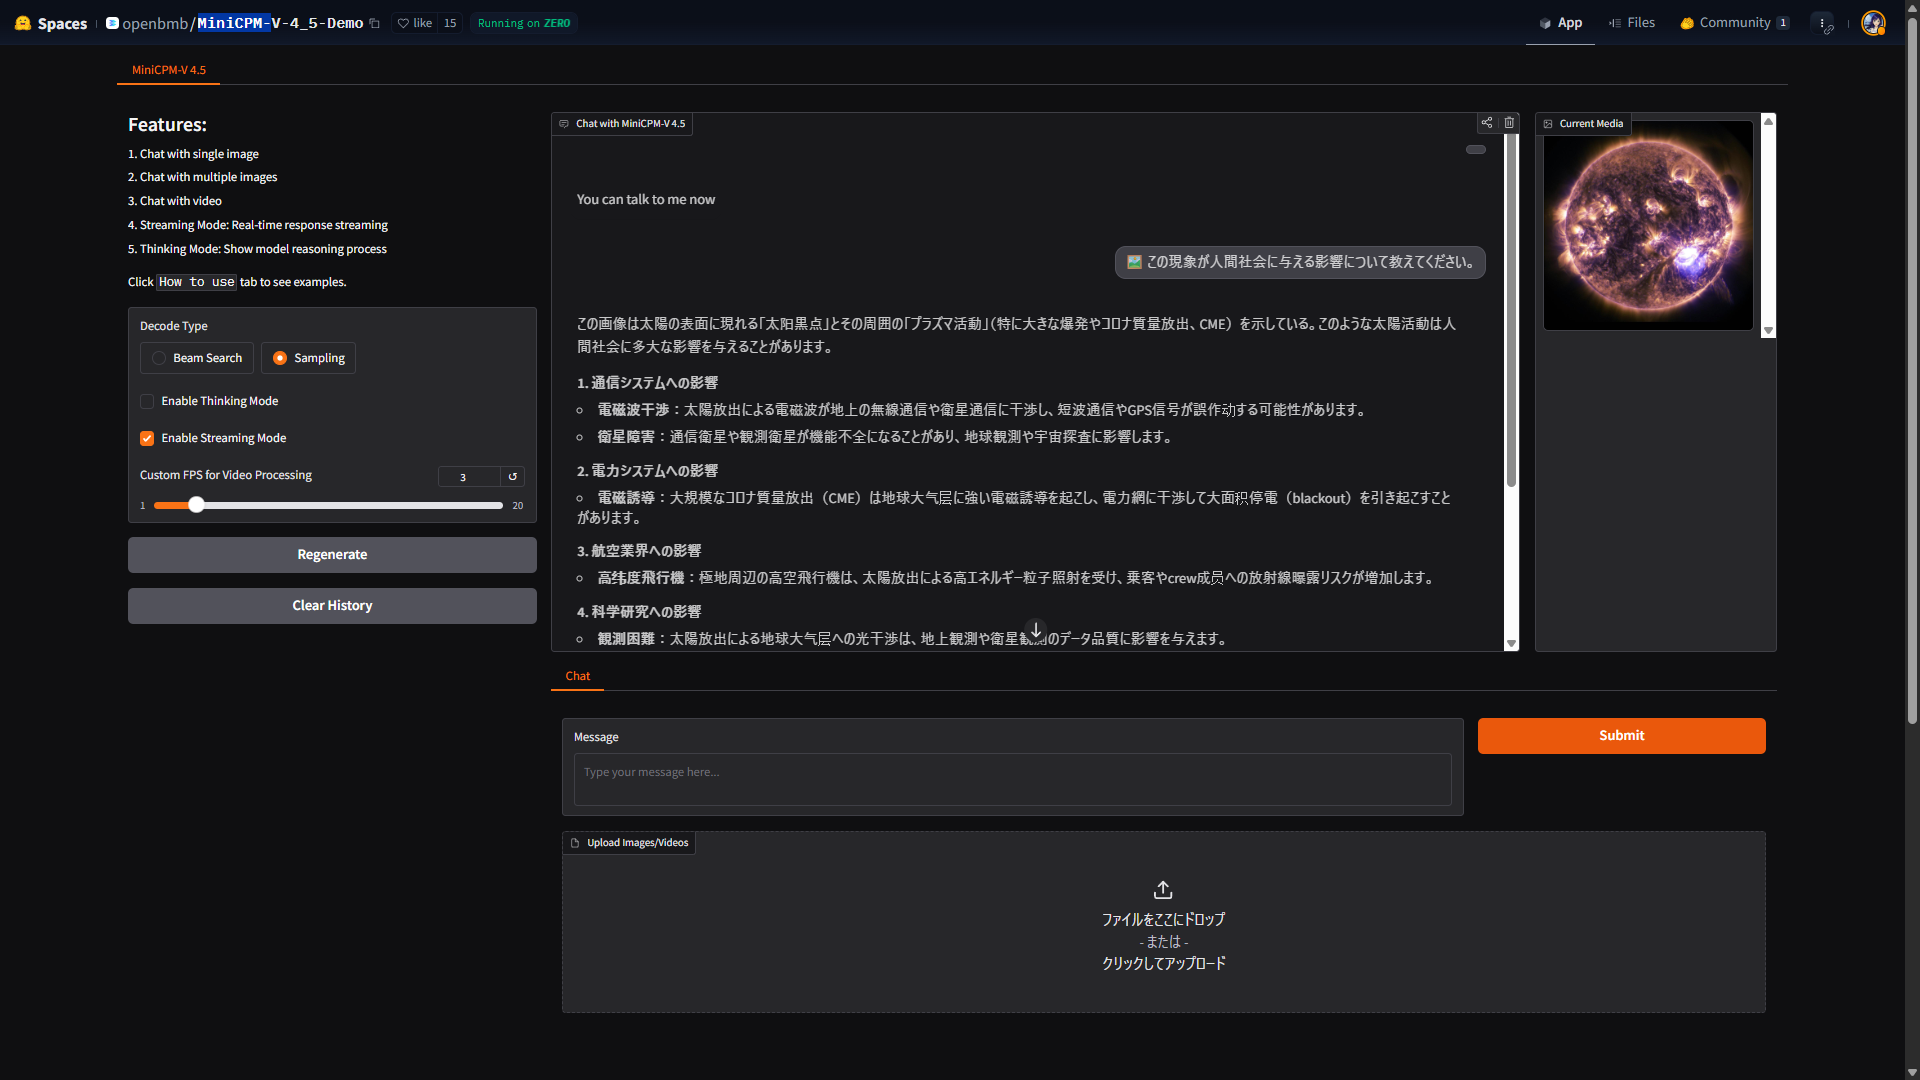Click the Message text input field
1920x1080 pixels.
point(1012,779)
